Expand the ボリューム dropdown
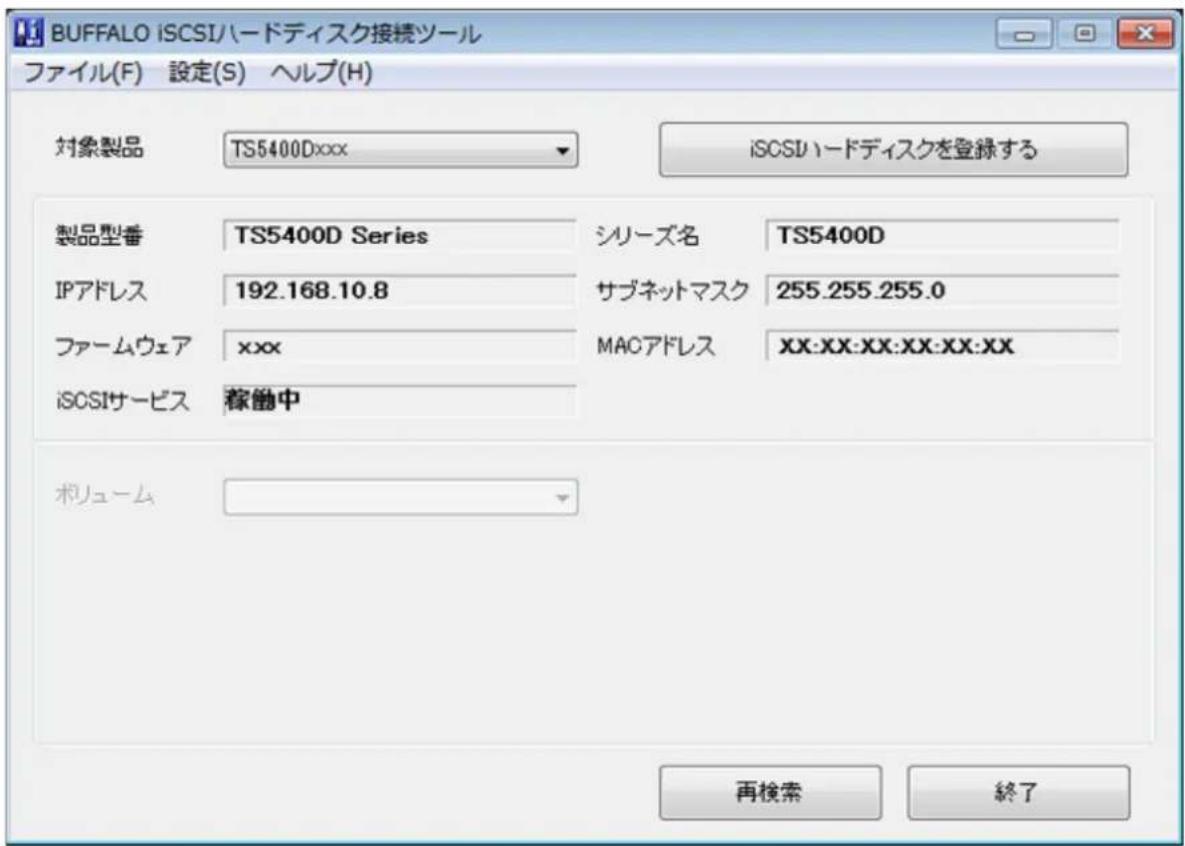The image size is (1185, 846). tap(401, 497)
